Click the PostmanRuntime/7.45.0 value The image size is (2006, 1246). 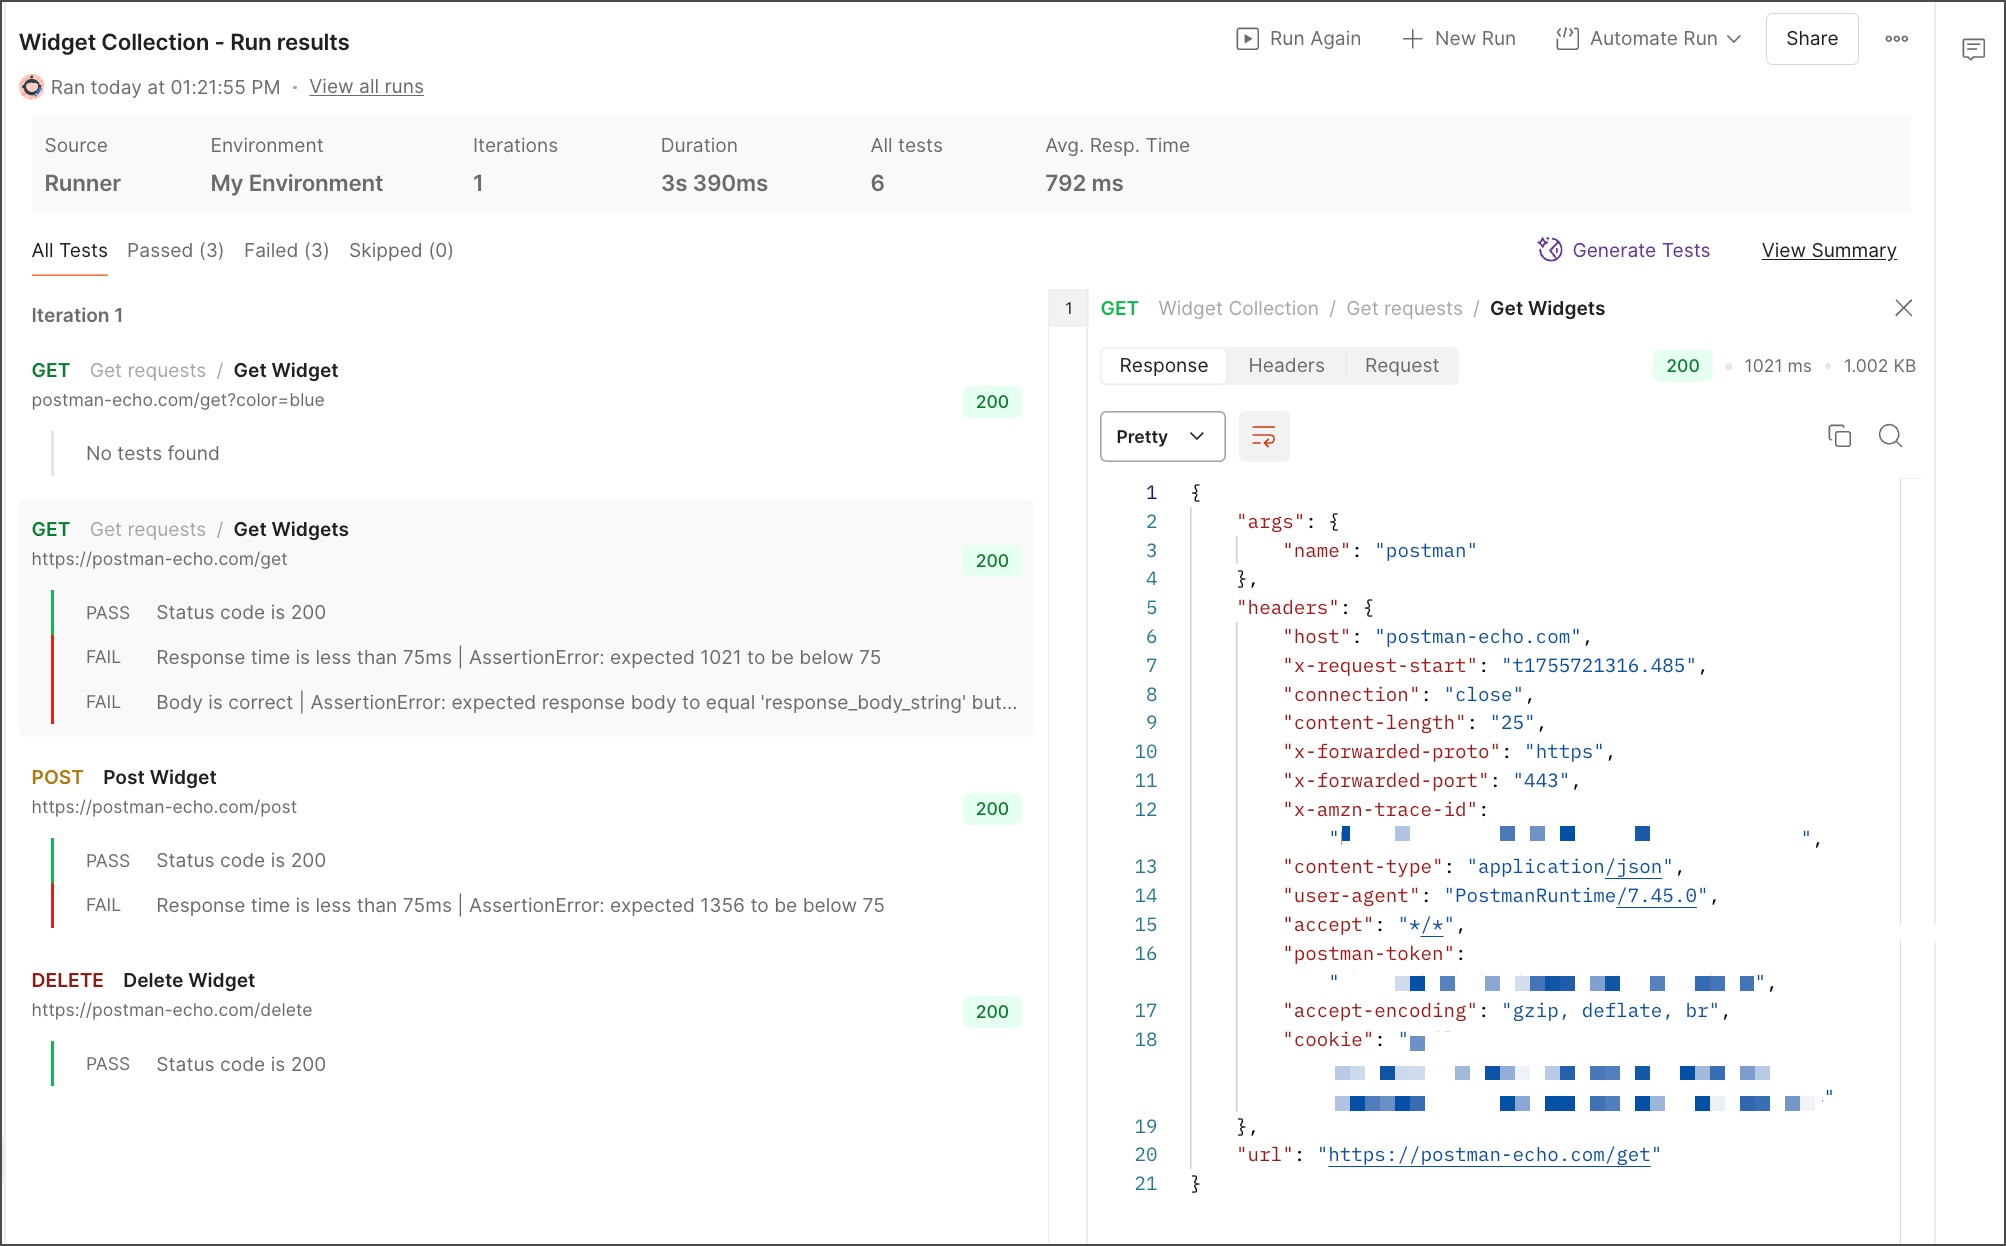pyautogui.click(x=1575, y=896)
